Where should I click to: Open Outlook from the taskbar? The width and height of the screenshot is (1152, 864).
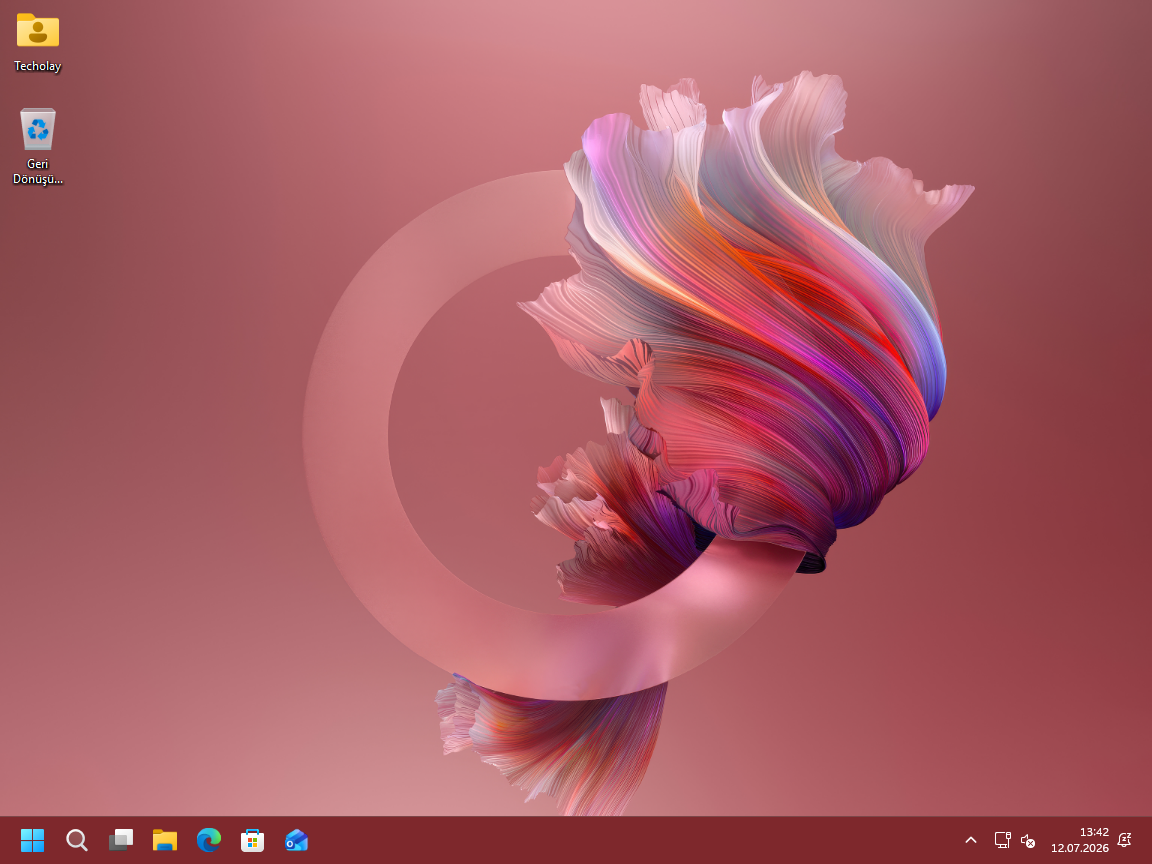click(296, 840)
